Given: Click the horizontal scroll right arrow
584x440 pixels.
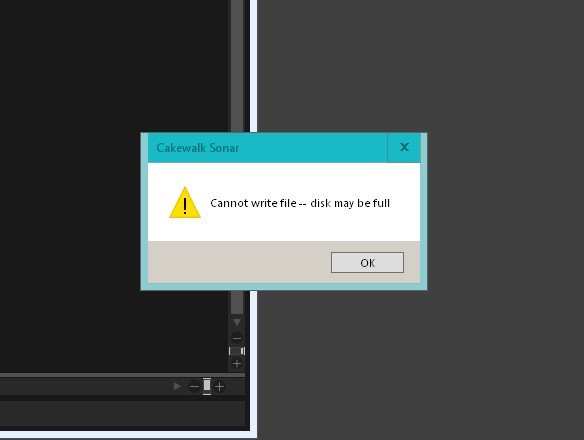Looking at the screenshot, I should click(x=177, y=386).
